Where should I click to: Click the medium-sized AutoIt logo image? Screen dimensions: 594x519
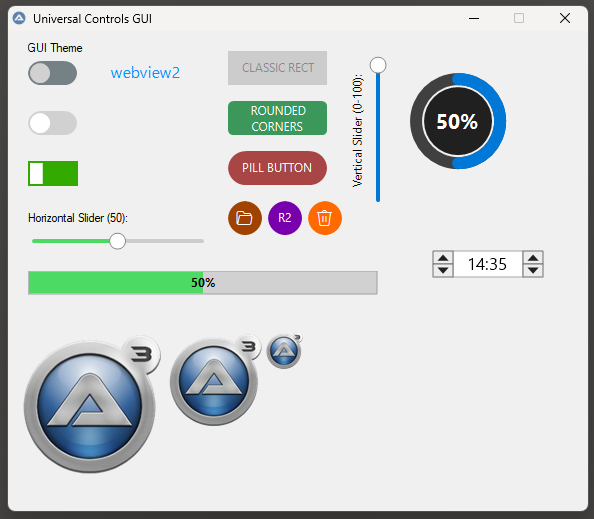215,380
